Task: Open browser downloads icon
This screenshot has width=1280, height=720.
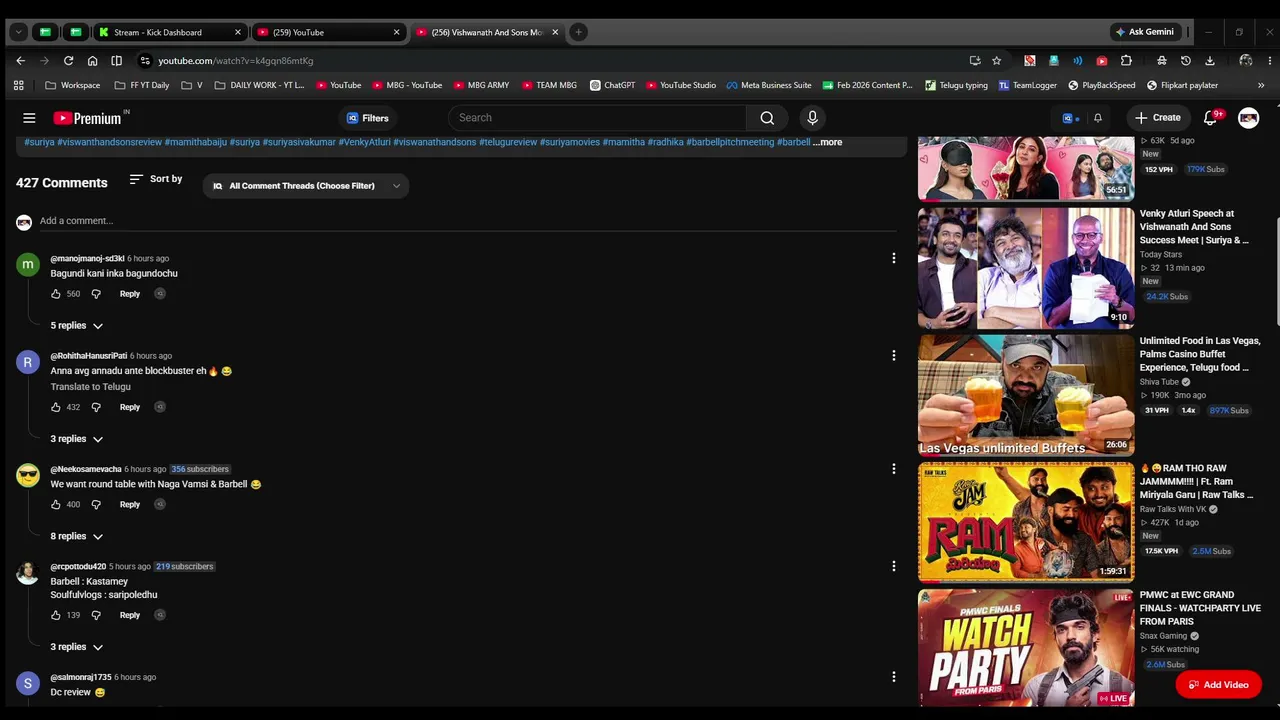Action: tap(1209, 61)
